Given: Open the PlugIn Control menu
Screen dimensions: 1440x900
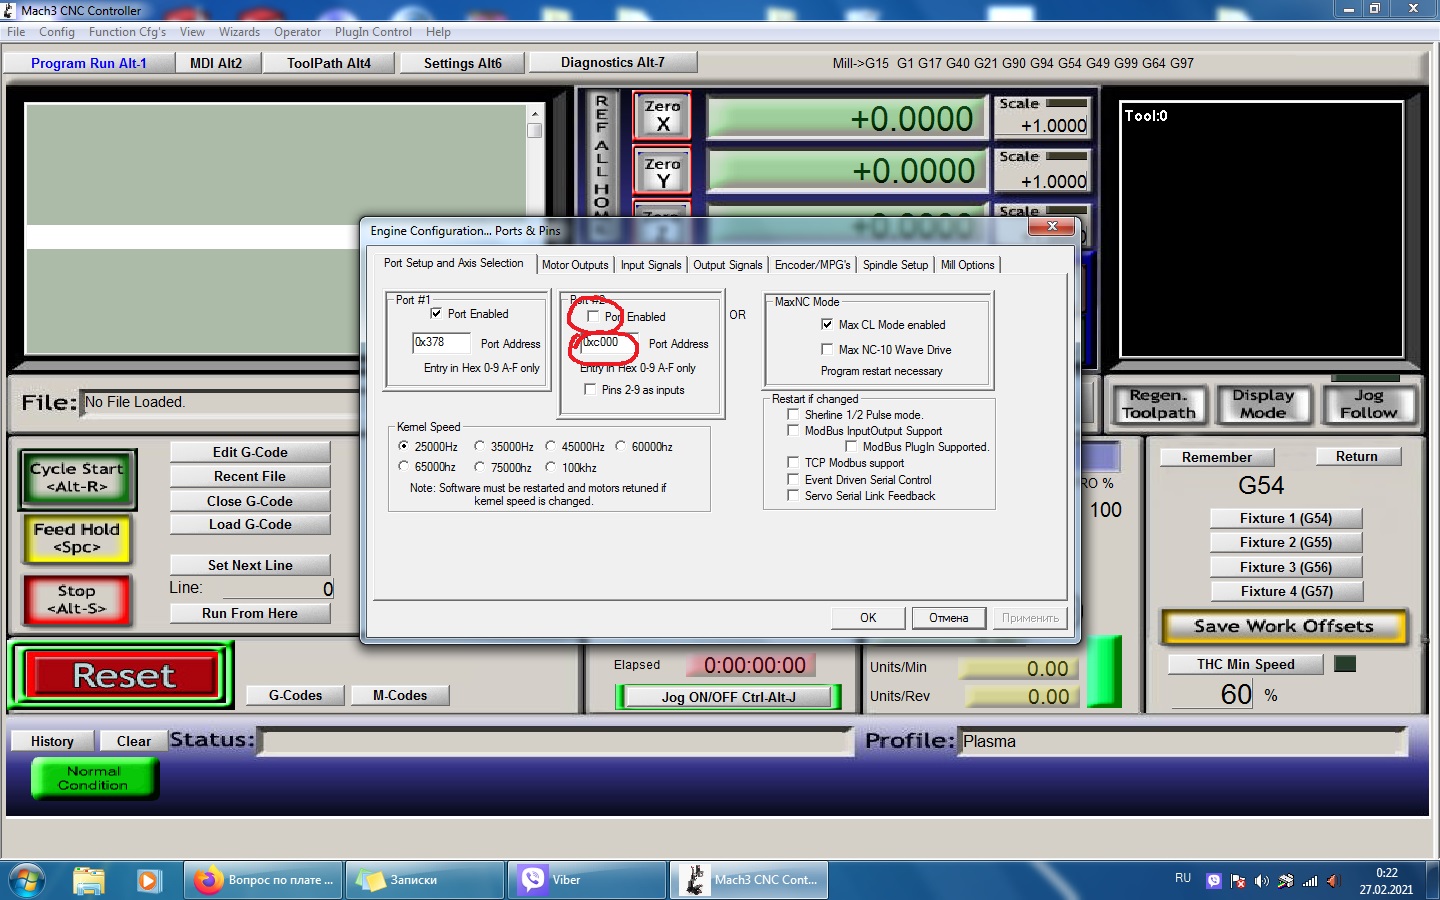Looking at the screenshot, I should pos(373,32).
